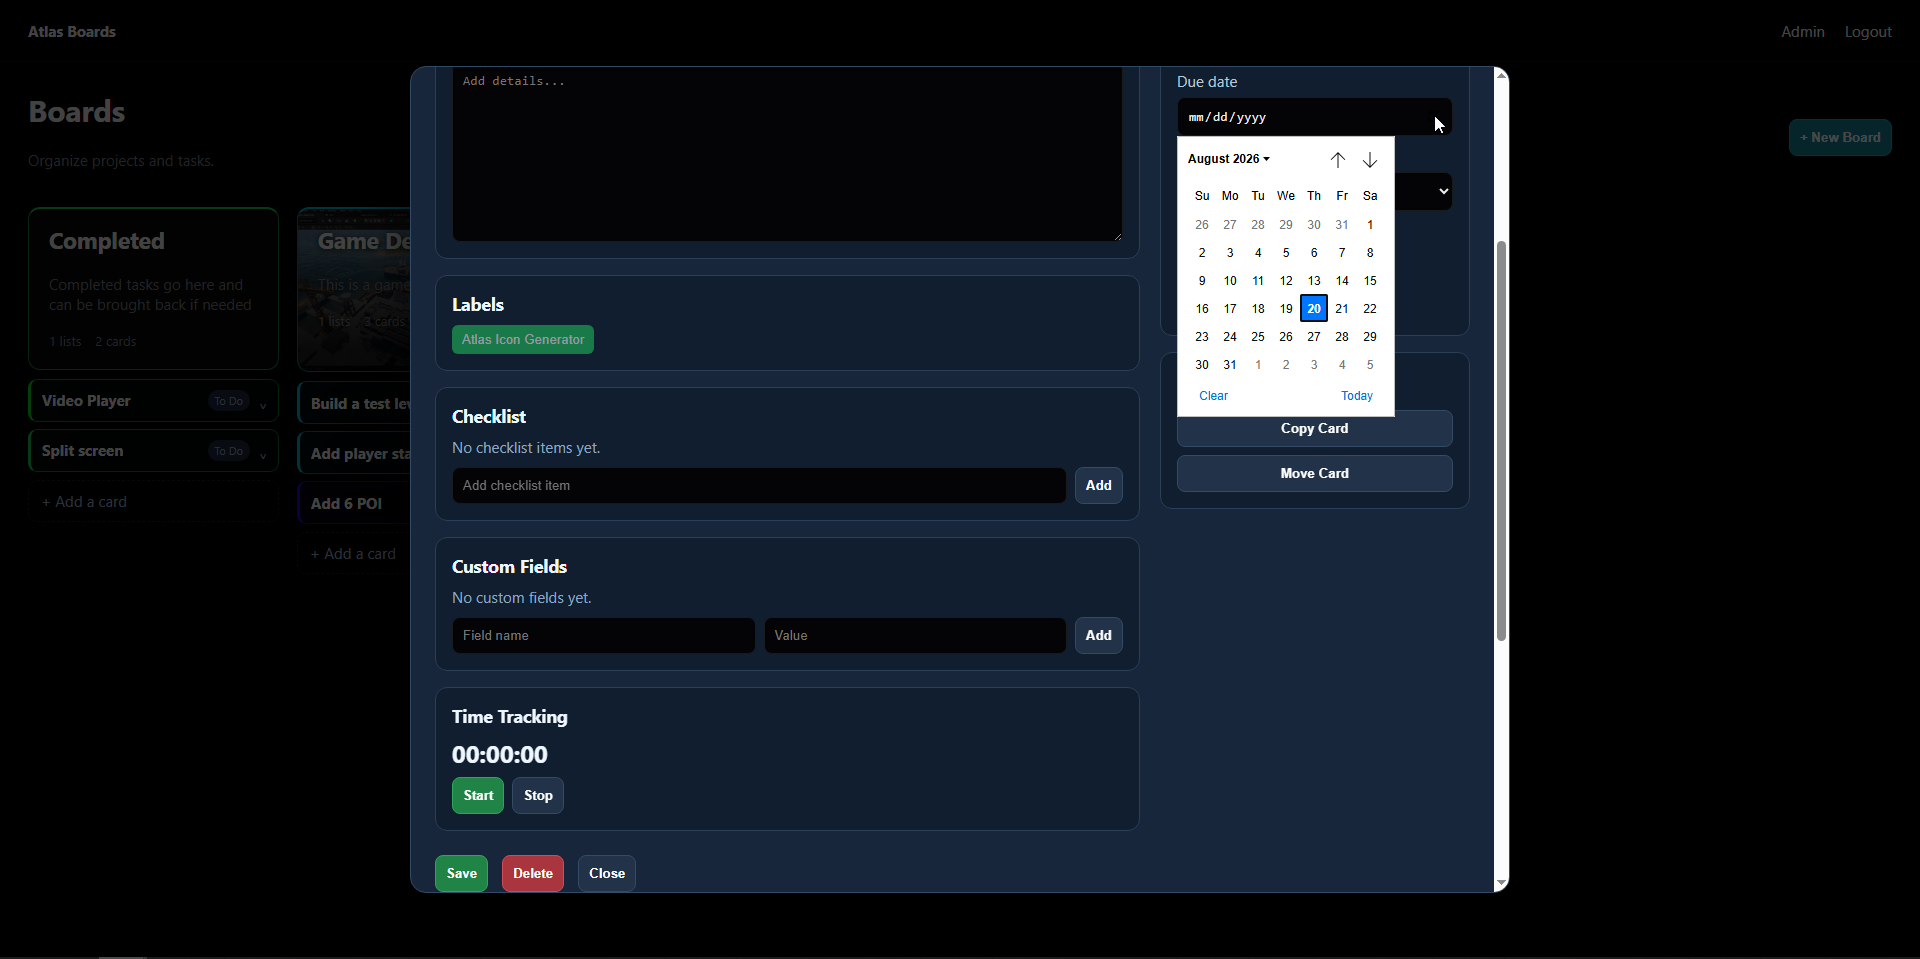This screenshot has width=1920, height=959.
Task: Click the Atlas Icon Generator label
Action: [x=523, y=340]
